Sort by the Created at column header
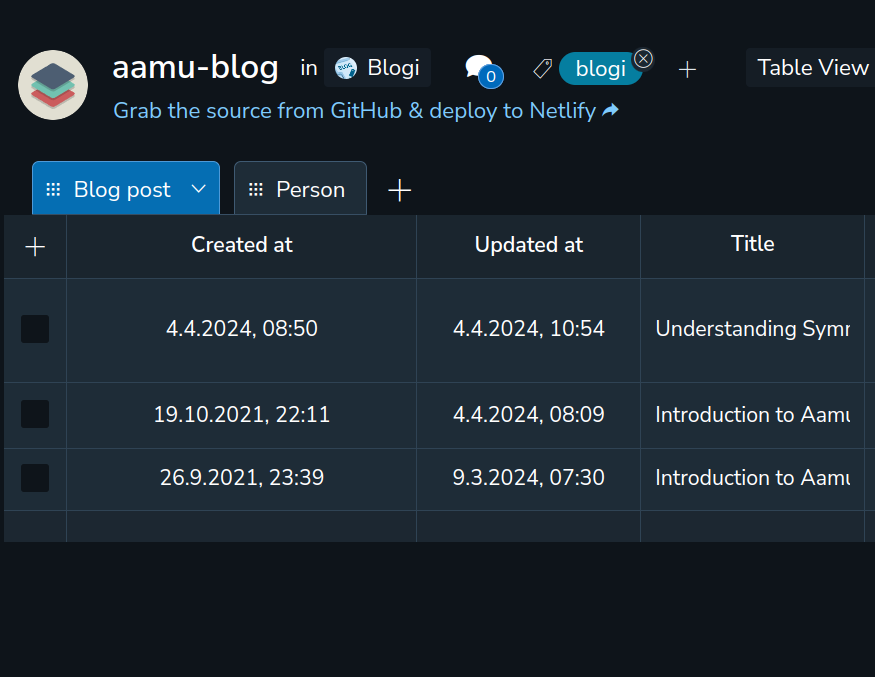The image size is (875, 677). (x=242, y=245)
